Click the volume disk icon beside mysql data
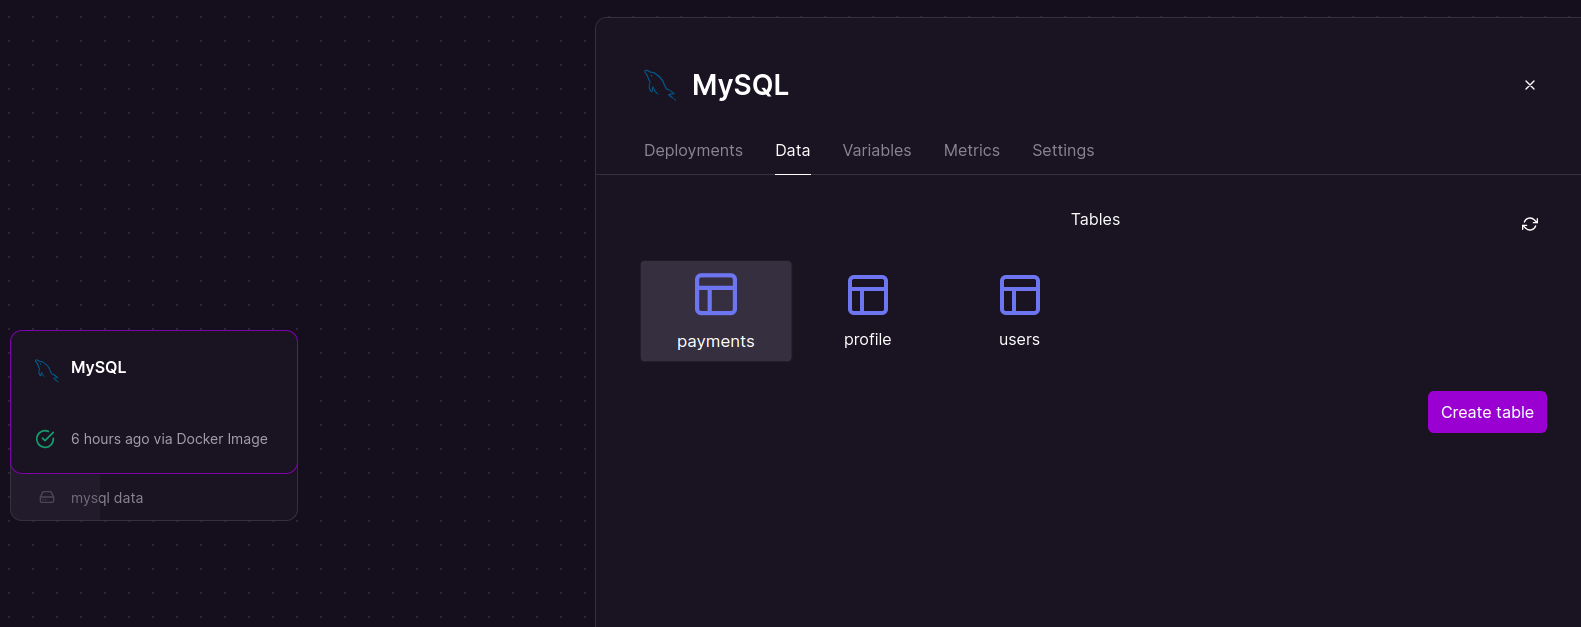 (x=47, y=497)
